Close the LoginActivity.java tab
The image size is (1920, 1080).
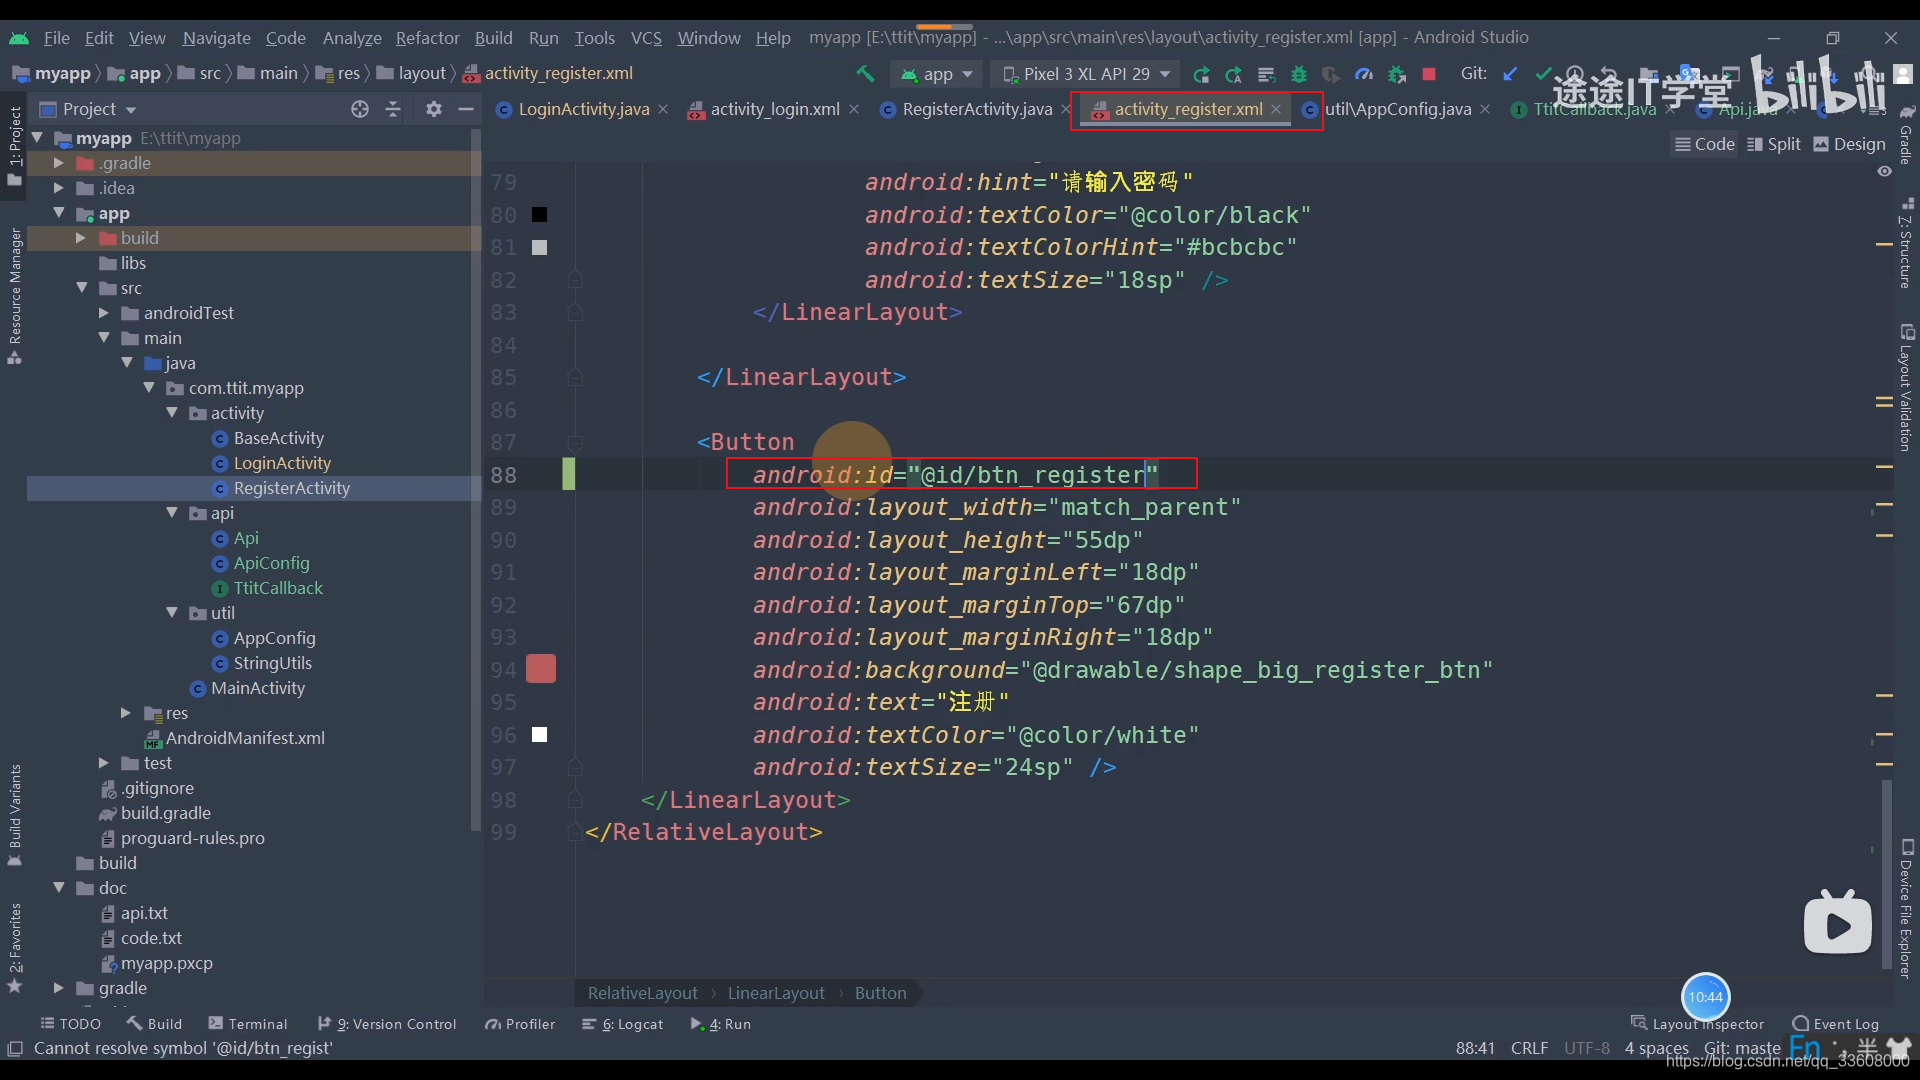[x=663, y=109]
